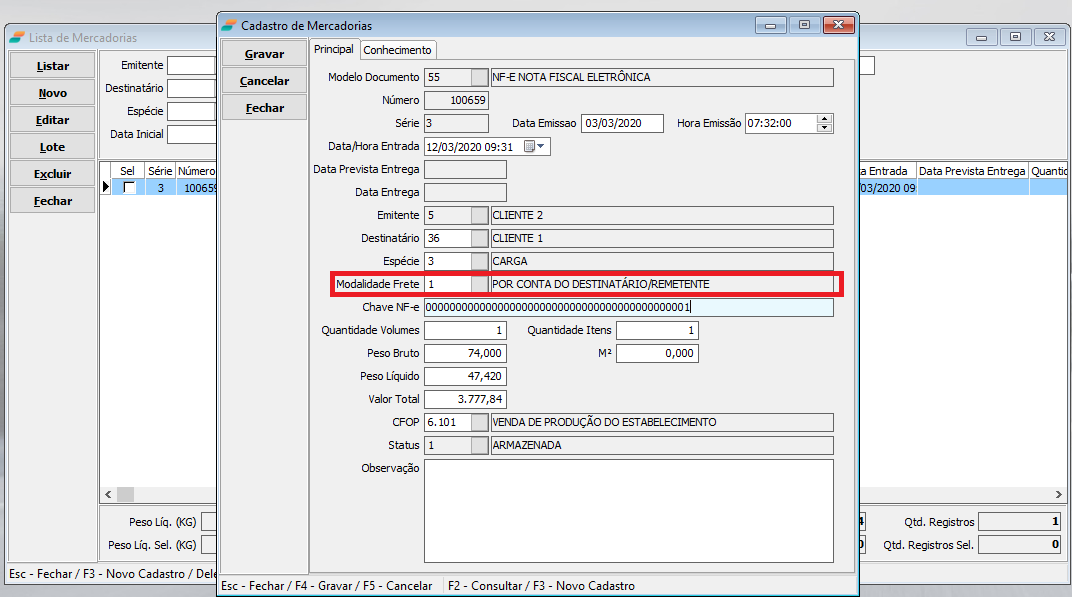Click Cadastro de Mercadorias title bar icon
Viewport: 1072px width, 597px height.
coord(229,25)
